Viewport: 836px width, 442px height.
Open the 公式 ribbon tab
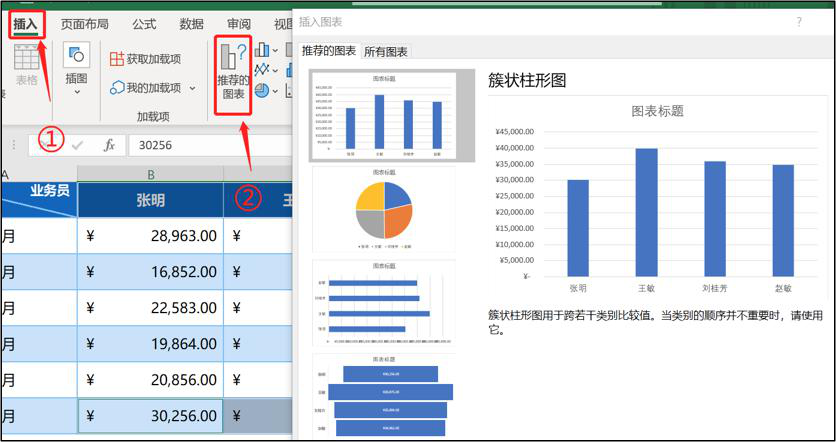pos(144,24)
